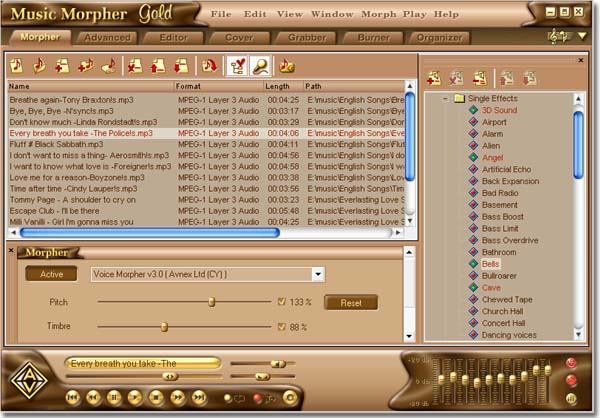
Task: Toggle the shuffle mode red indicator
Action: [x=258, y=398]
